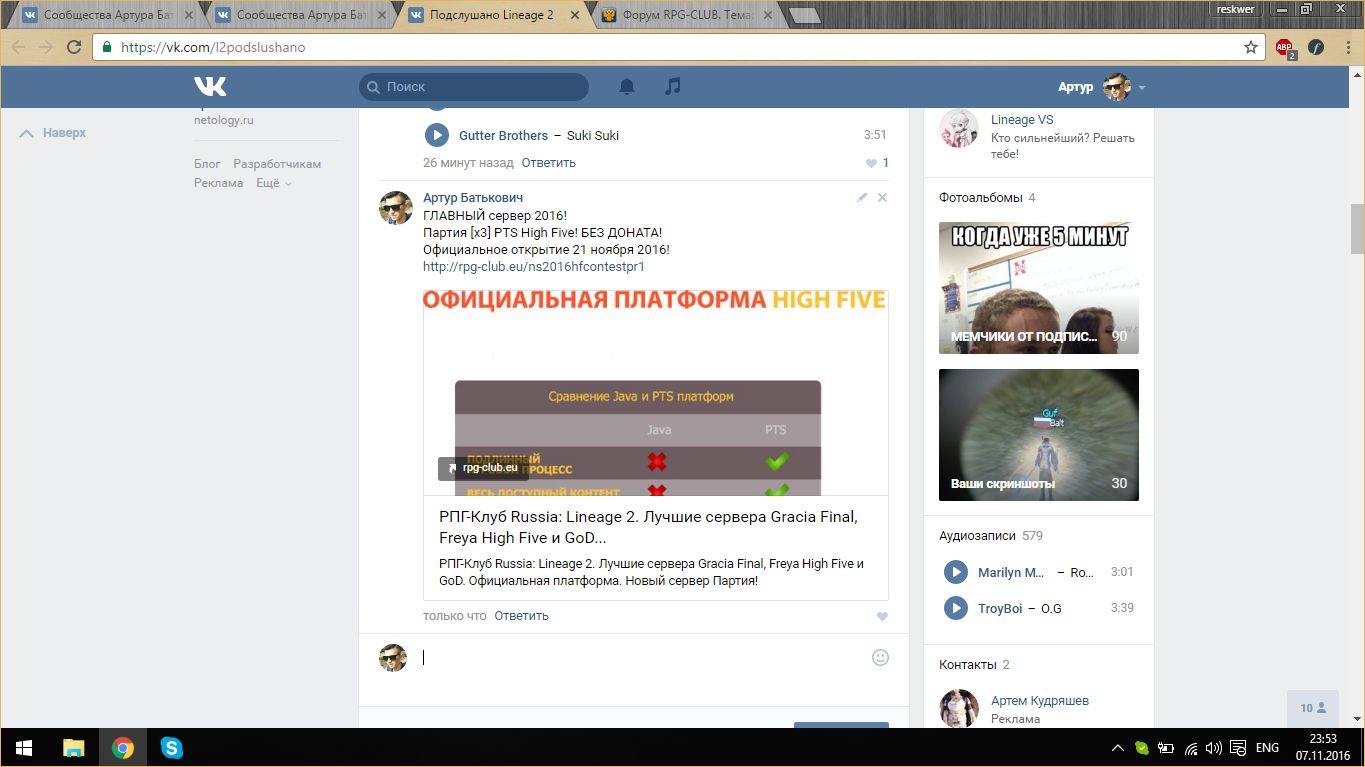Click the volume speaker tray icon
The height and width of the screenshot is (767, 1365).
1214,748
